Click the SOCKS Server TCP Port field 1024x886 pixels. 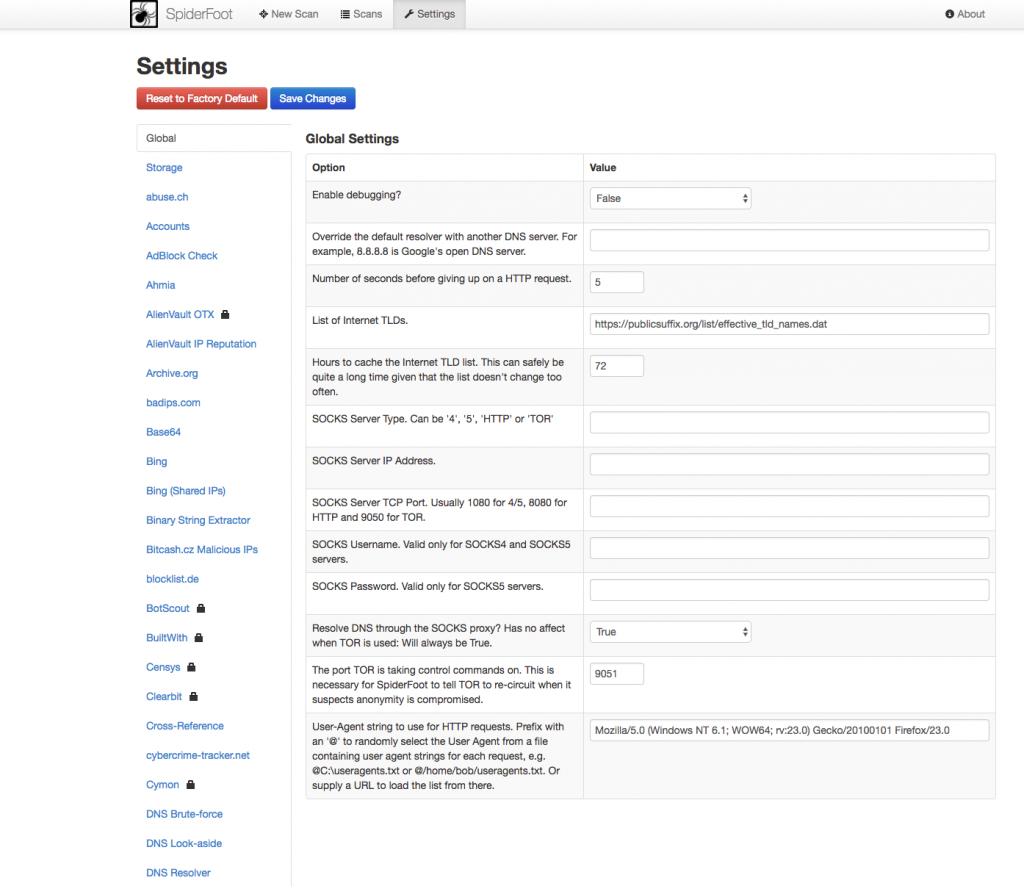pos(789,506)
